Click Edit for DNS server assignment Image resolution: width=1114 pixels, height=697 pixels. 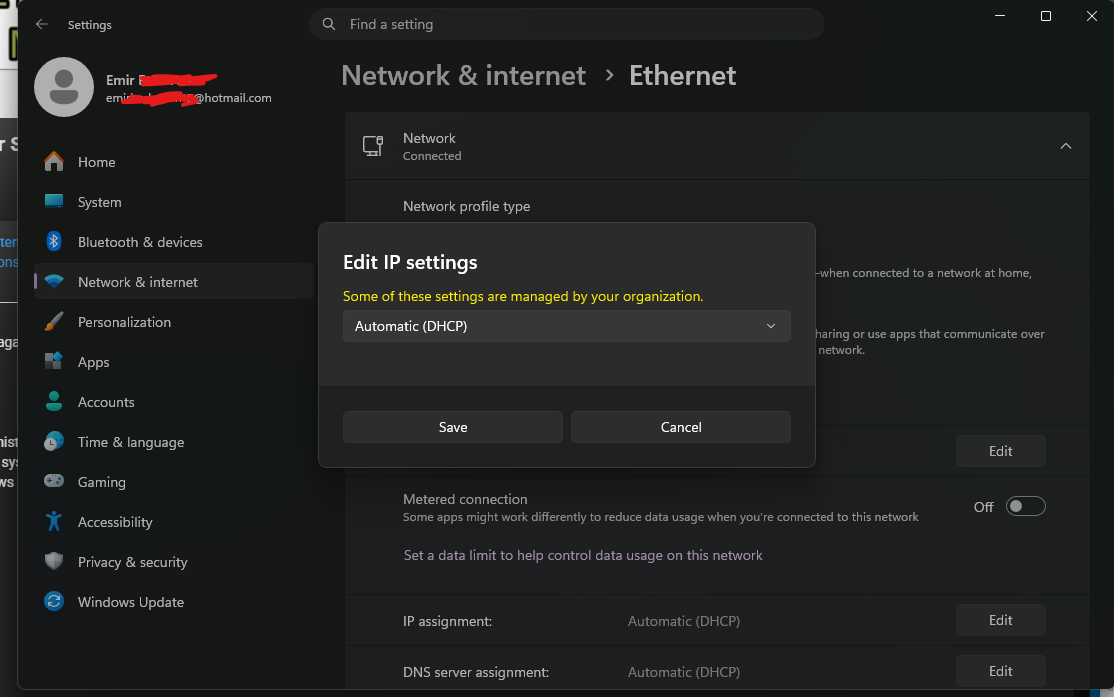coord(1000,671)
